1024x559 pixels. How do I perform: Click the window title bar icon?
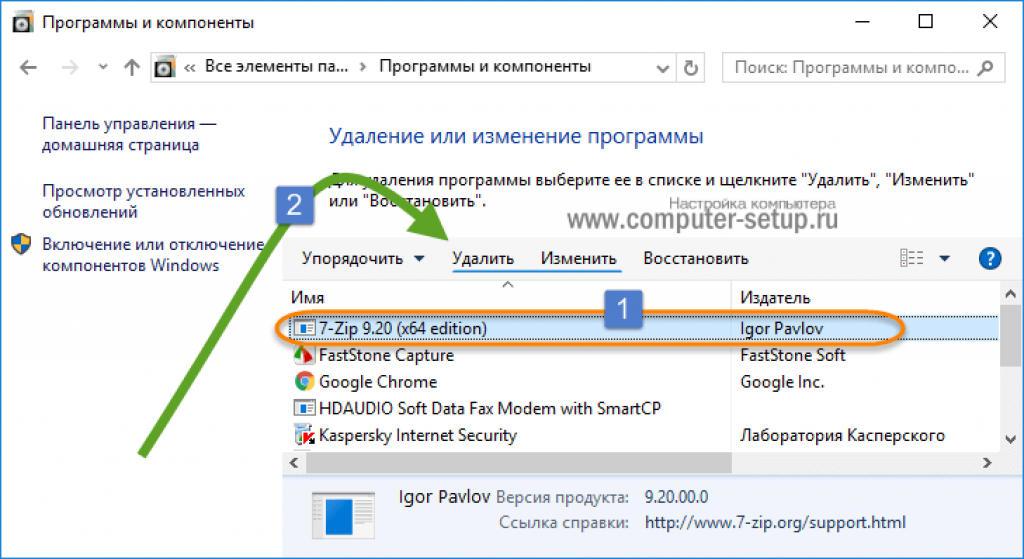(x=22, y=22)
